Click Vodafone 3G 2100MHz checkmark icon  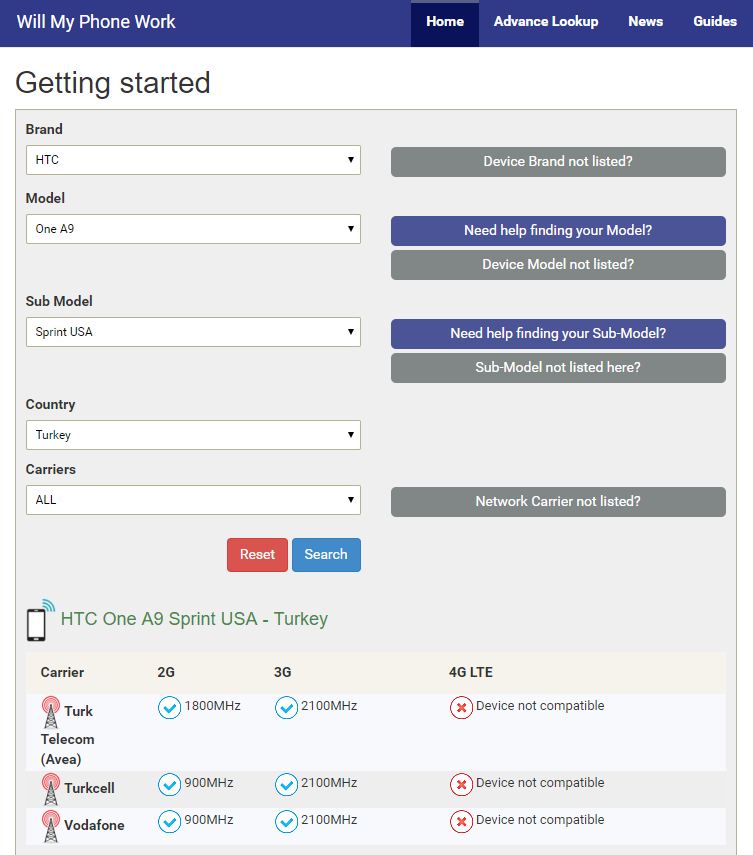(286, 822)
